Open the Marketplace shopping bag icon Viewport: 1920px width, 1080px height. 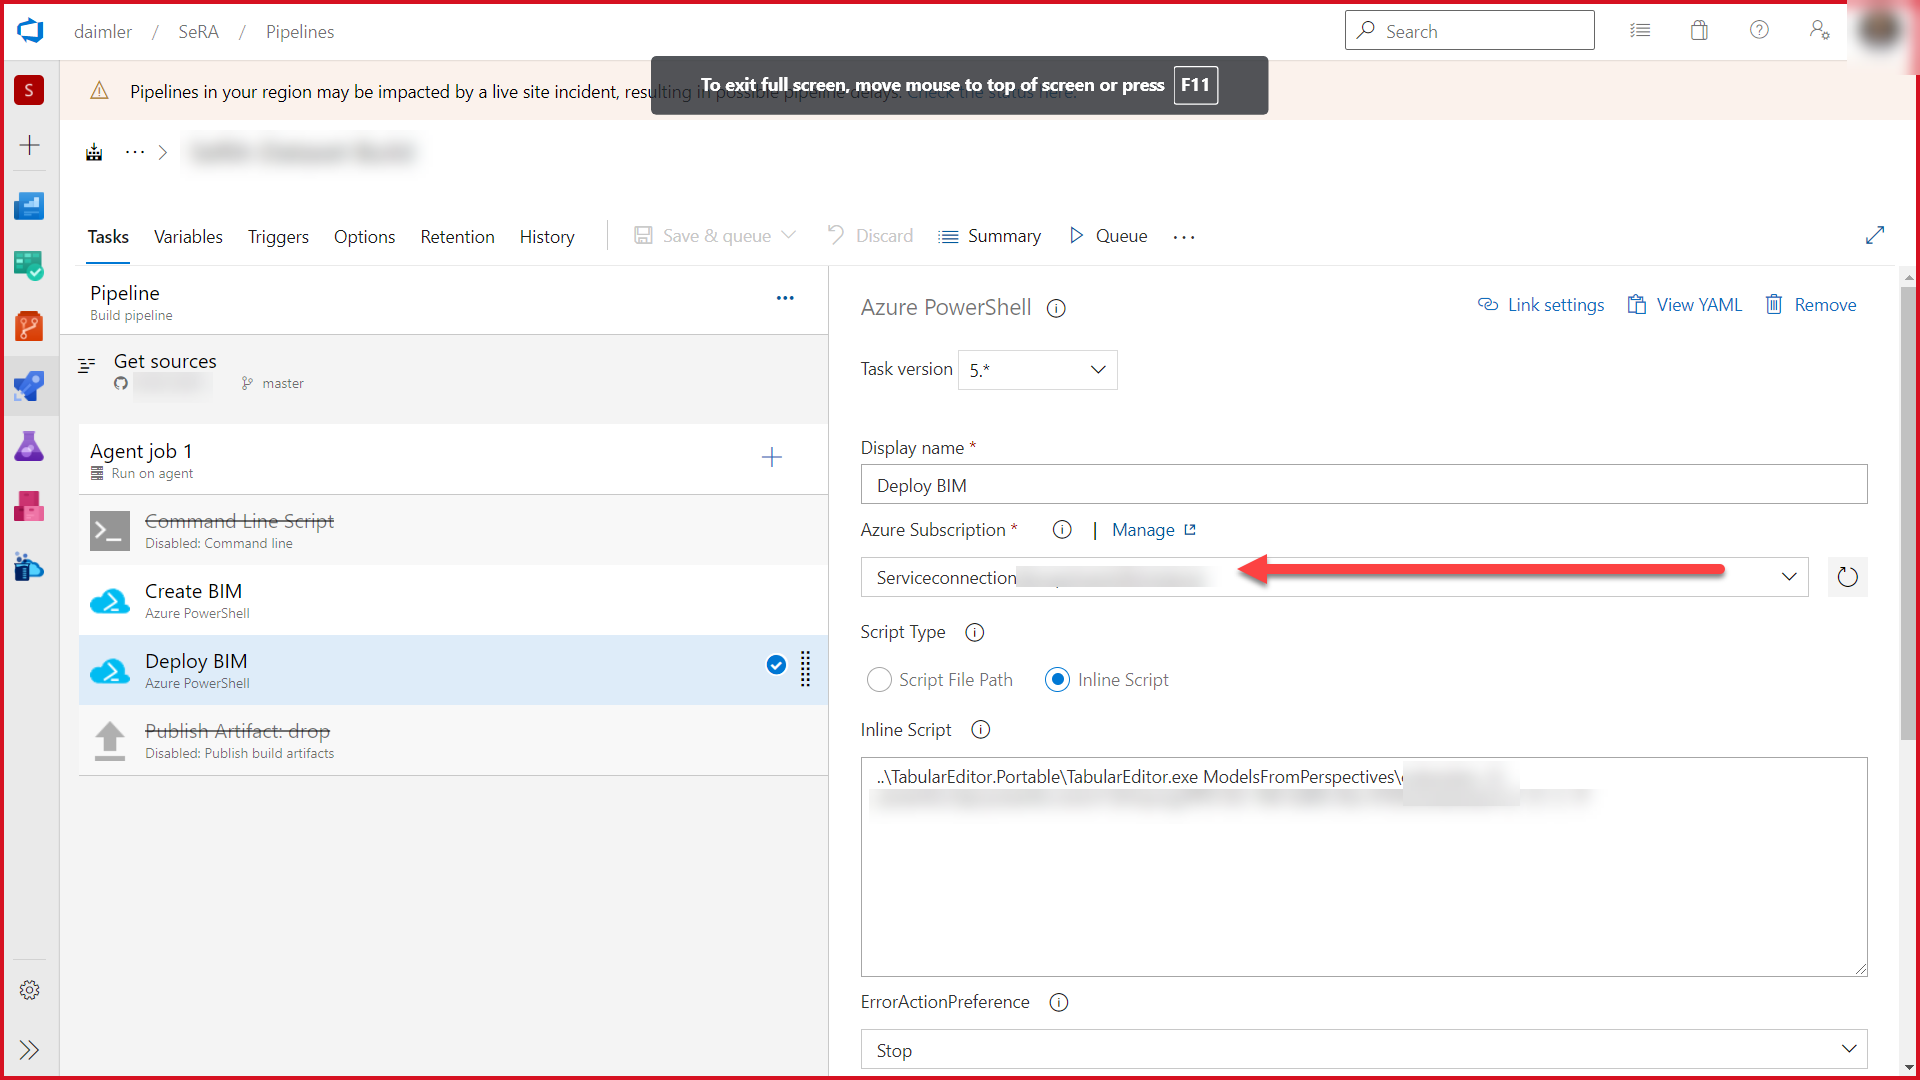[x=1699, y=30]
